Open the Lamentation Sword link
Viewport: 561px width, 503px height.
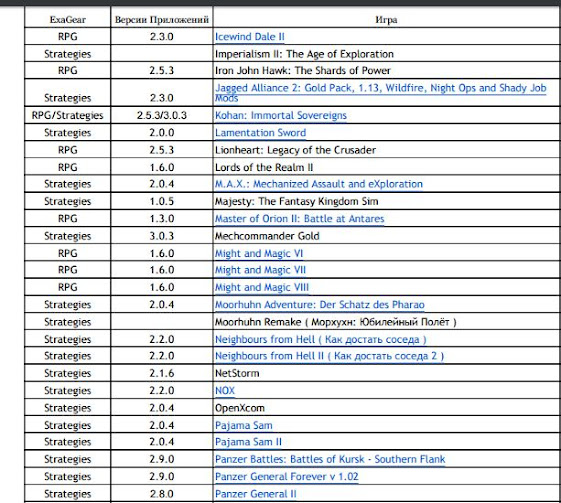click(x=260, y=133)
